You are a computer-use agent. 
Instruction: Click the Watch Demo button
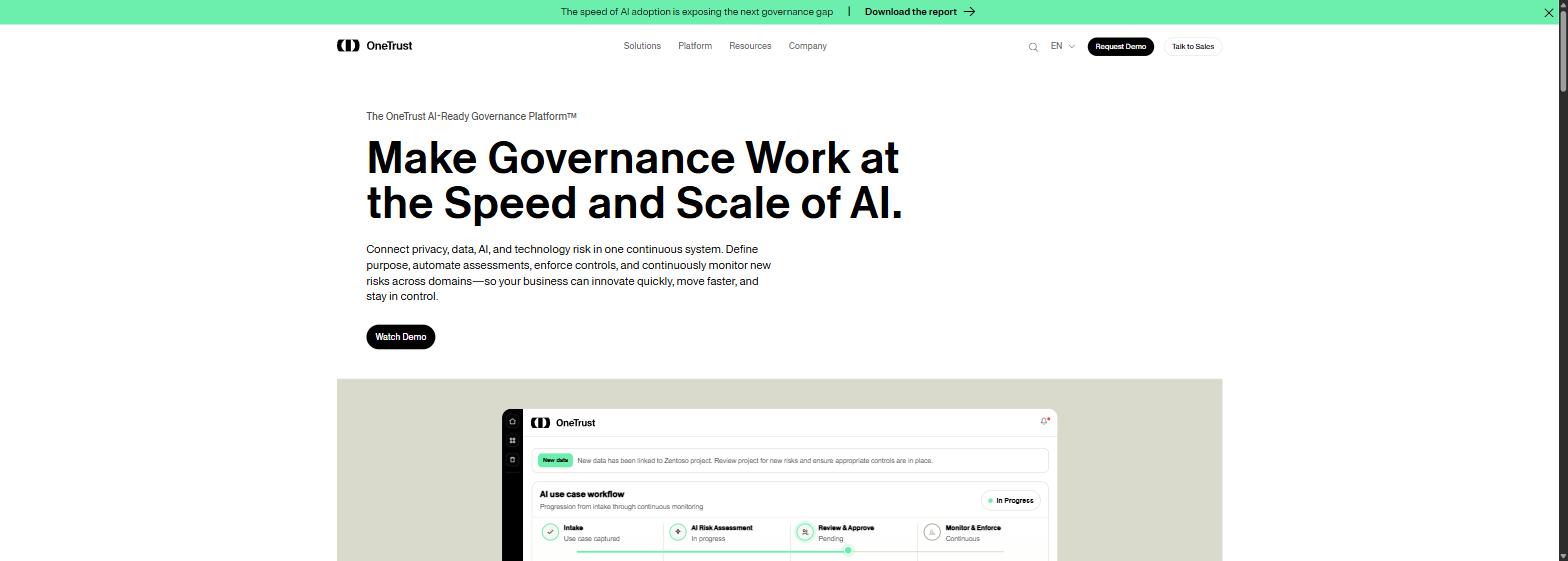(x=400, y=337)
